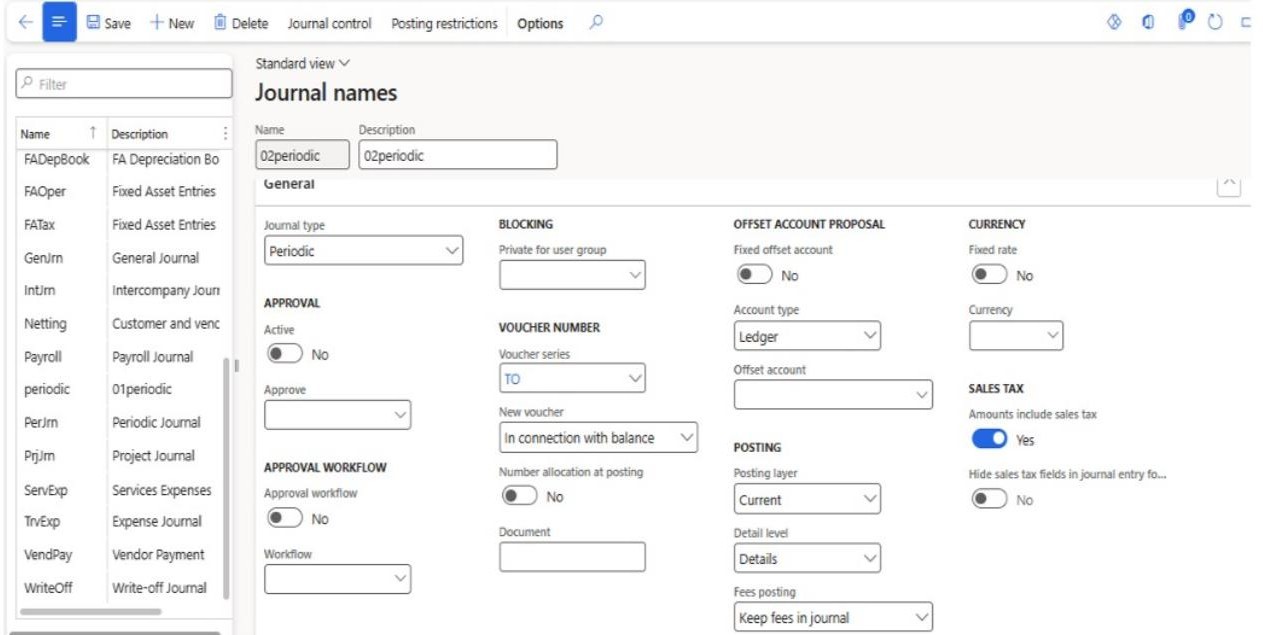The width and height of the screenshot is (1263, 635).
Task: Open the Journal type dropdown
Action: pos(363,251)
